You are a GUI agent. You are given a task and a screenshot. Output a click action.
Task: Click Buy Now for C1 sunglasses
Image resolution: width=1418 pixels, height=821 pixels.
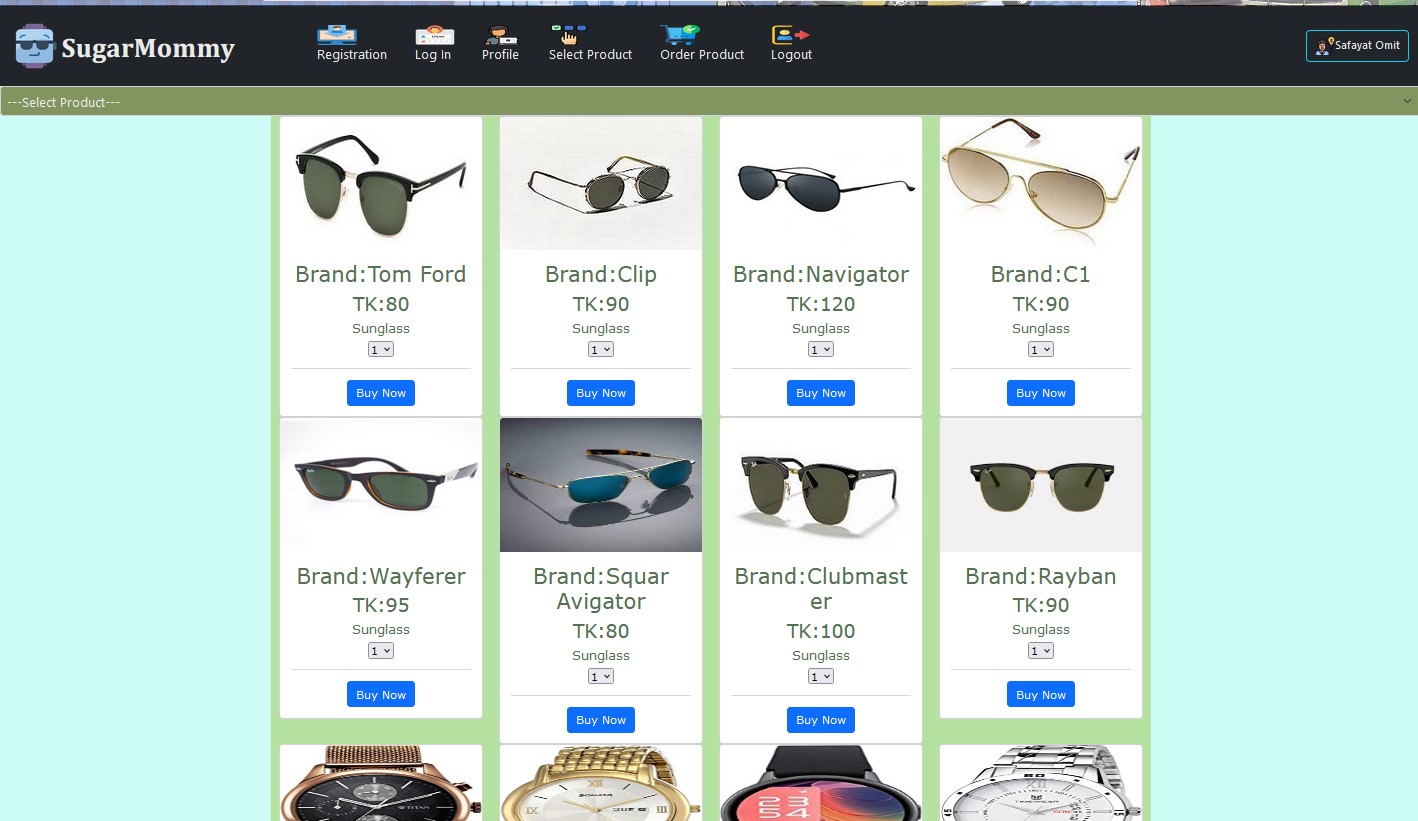tap(1041, 393)
